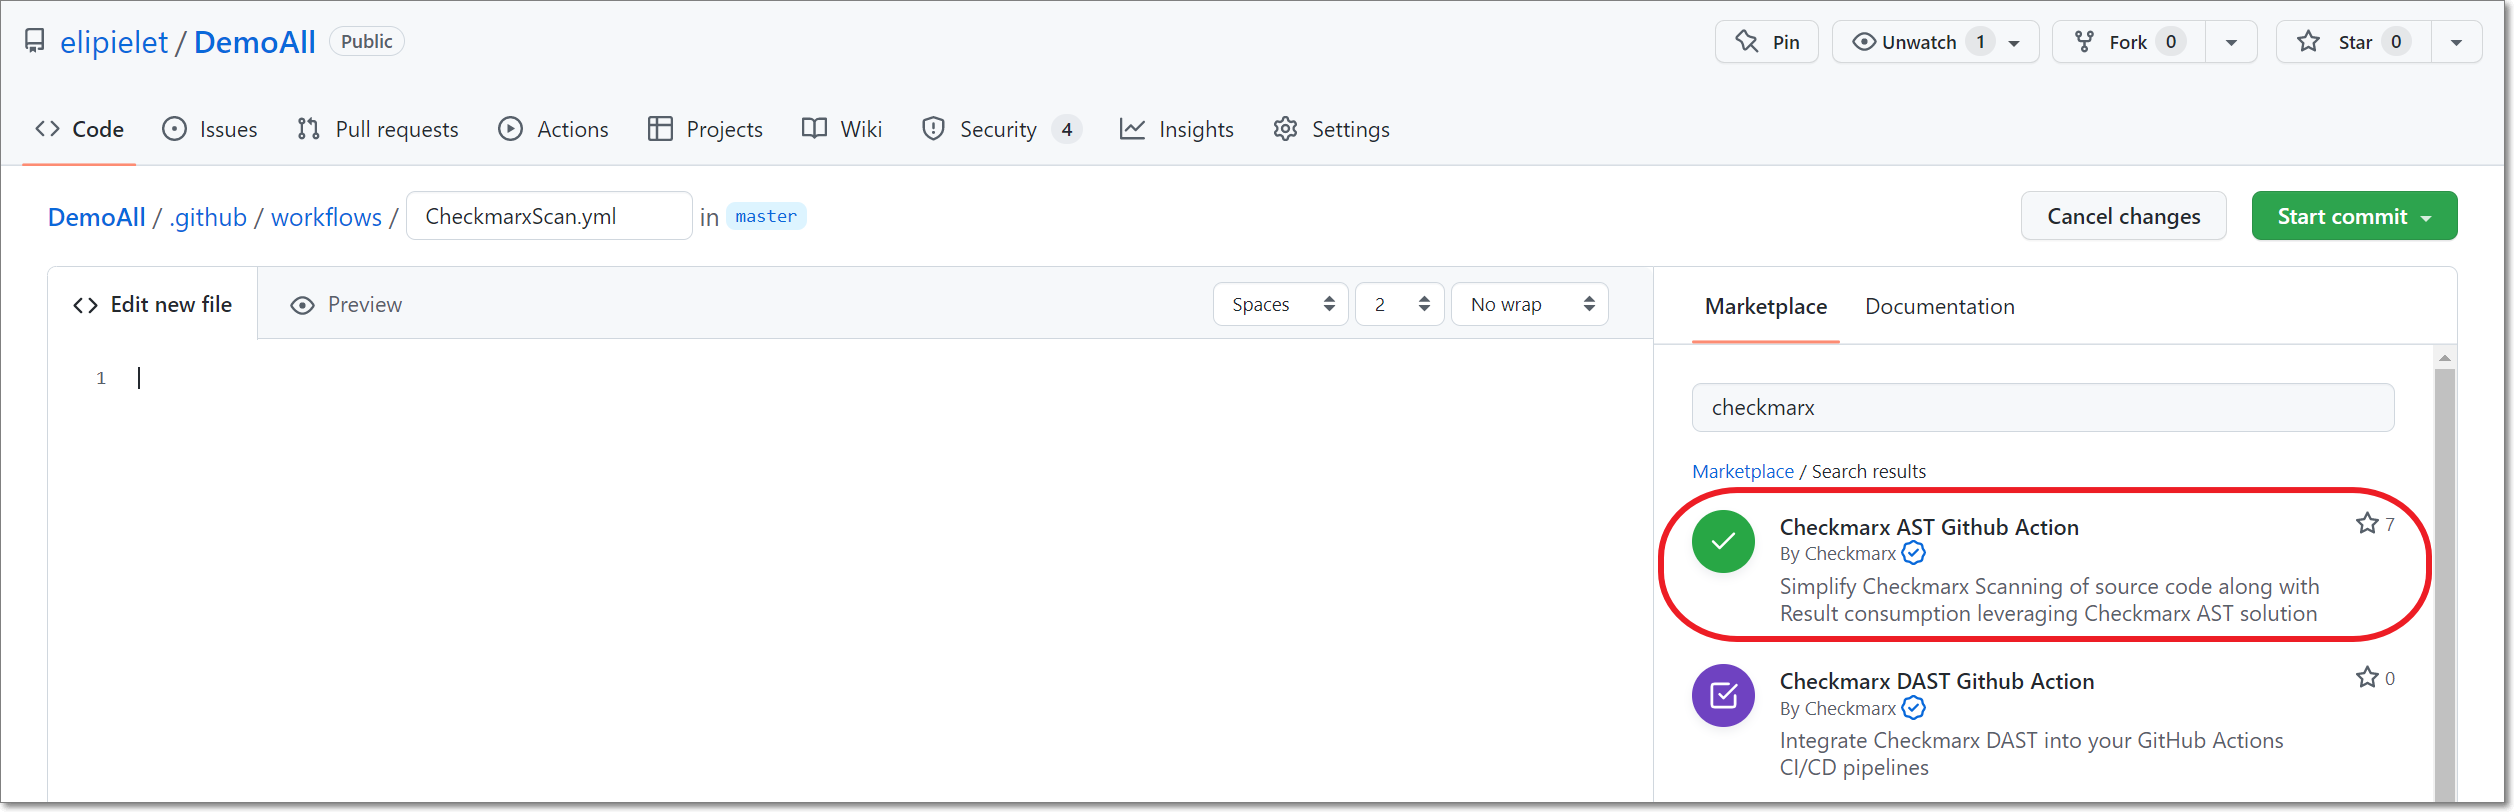The width and height of the screenshot is (2514, 812).
Task: Switch to the Actions tab
Action: coord(553,129)
